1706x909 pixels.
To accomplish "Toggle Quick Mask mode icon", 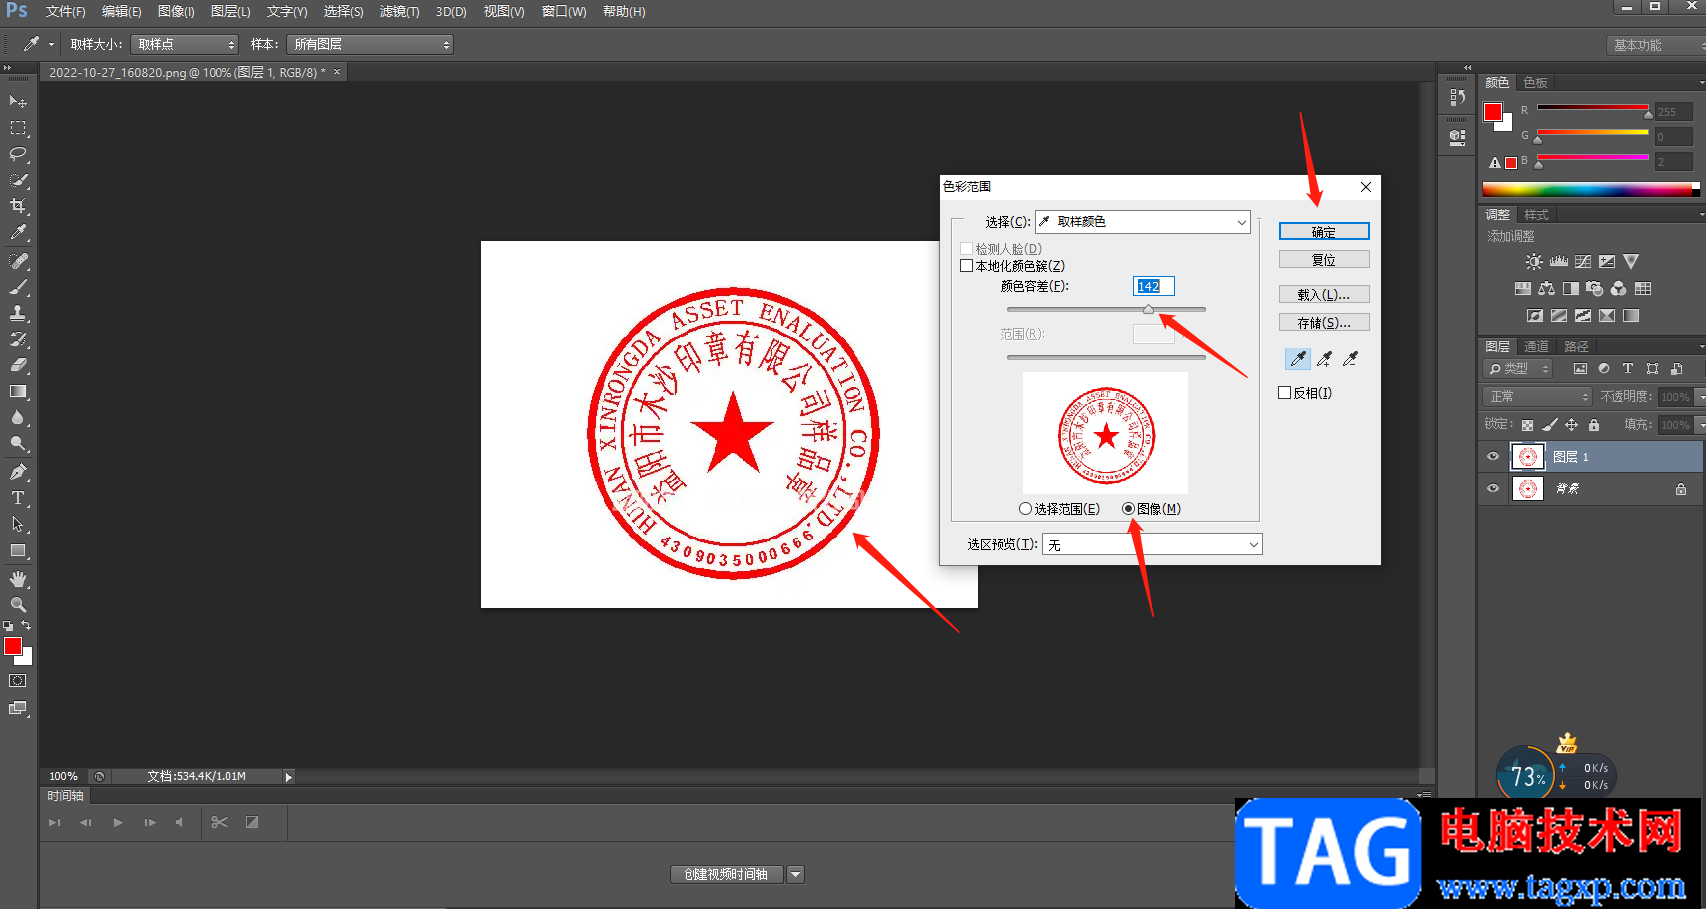I will (x=18, y=681).
